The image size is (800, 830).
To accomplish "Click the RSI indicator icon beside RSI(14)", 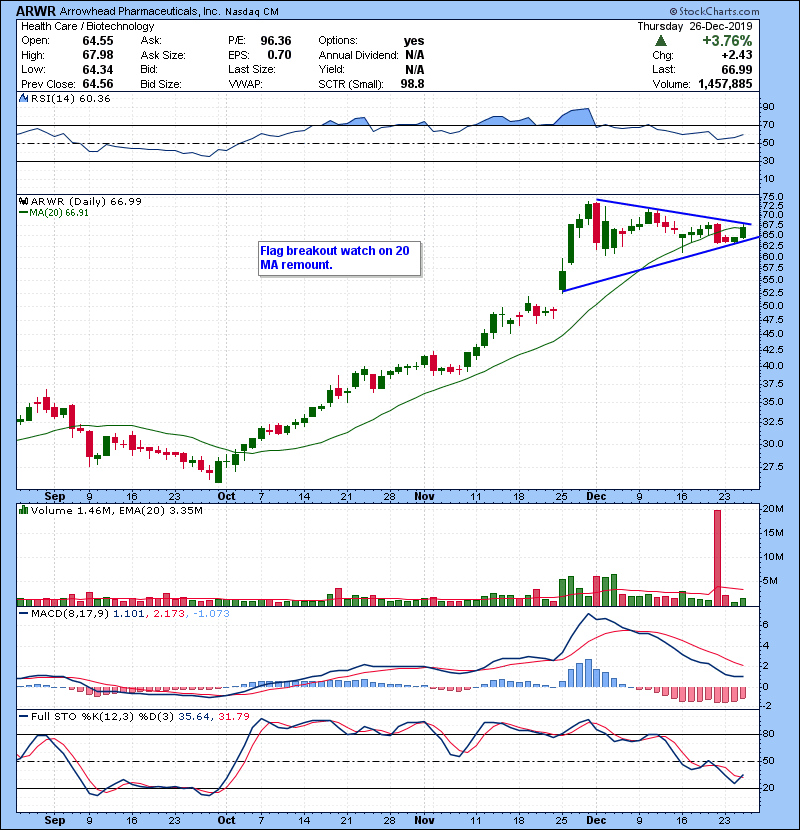I will [23, 98].
